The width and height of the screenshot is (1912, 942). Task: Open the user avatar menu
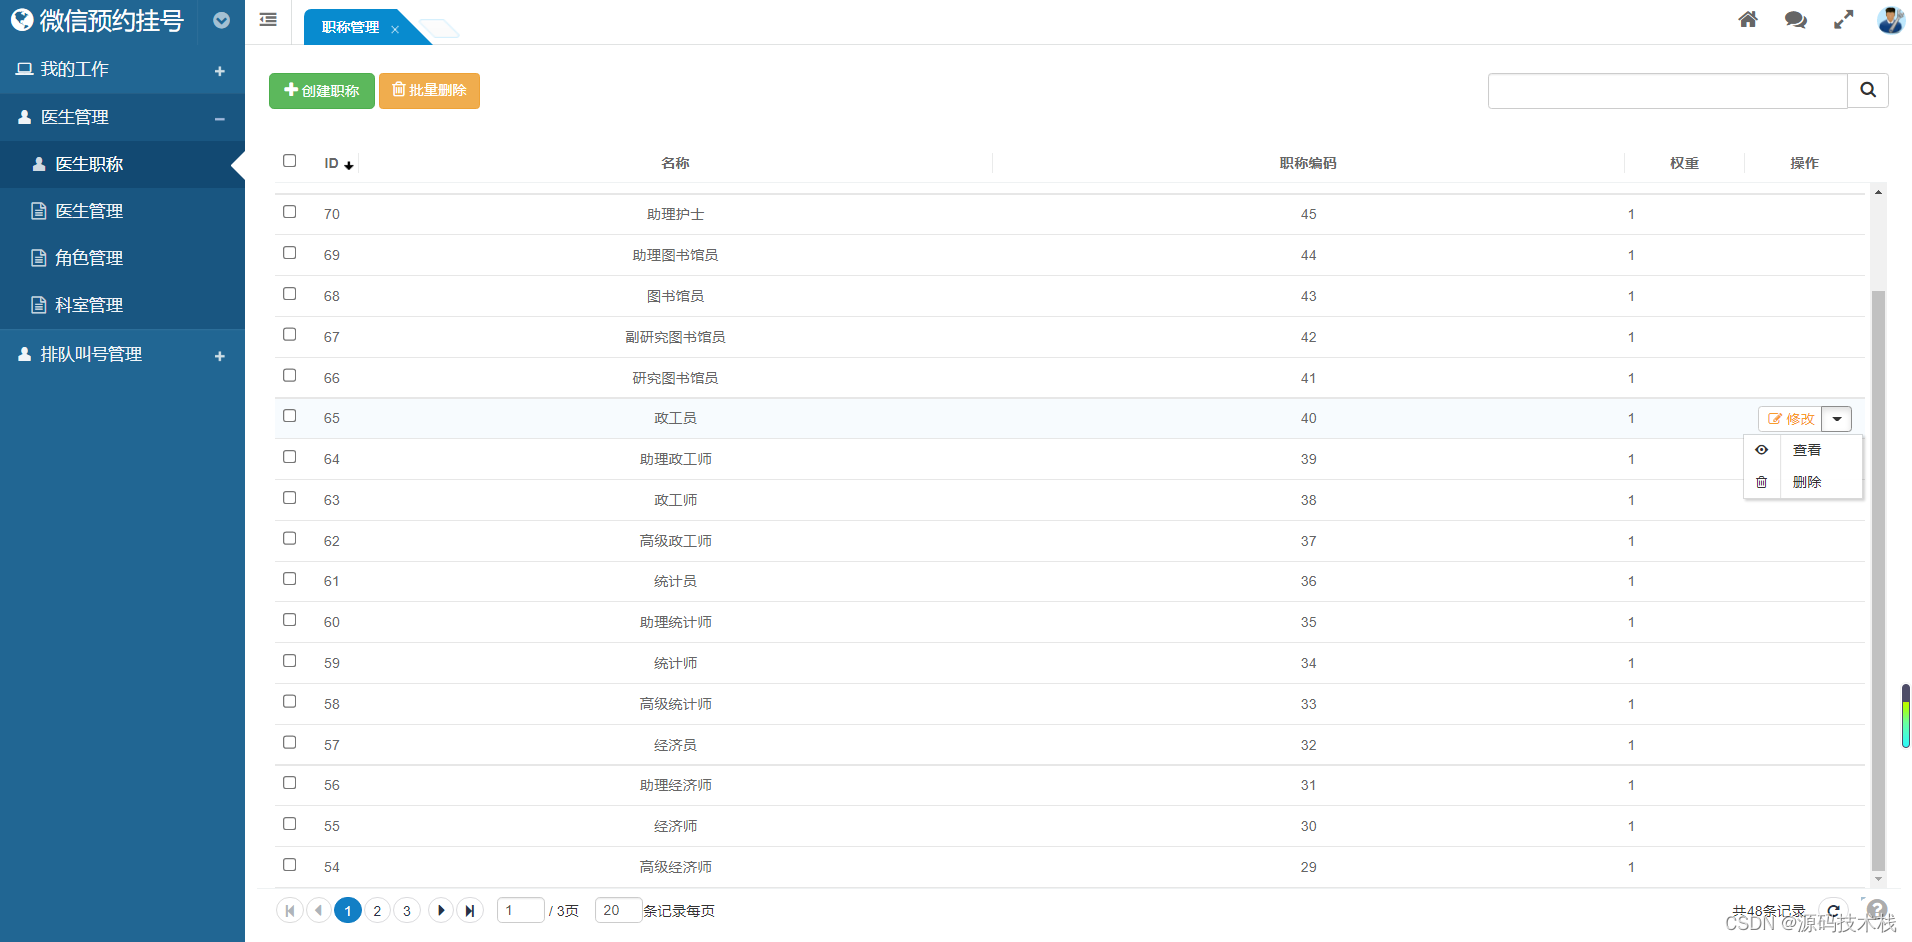(x=1891, y=19)
